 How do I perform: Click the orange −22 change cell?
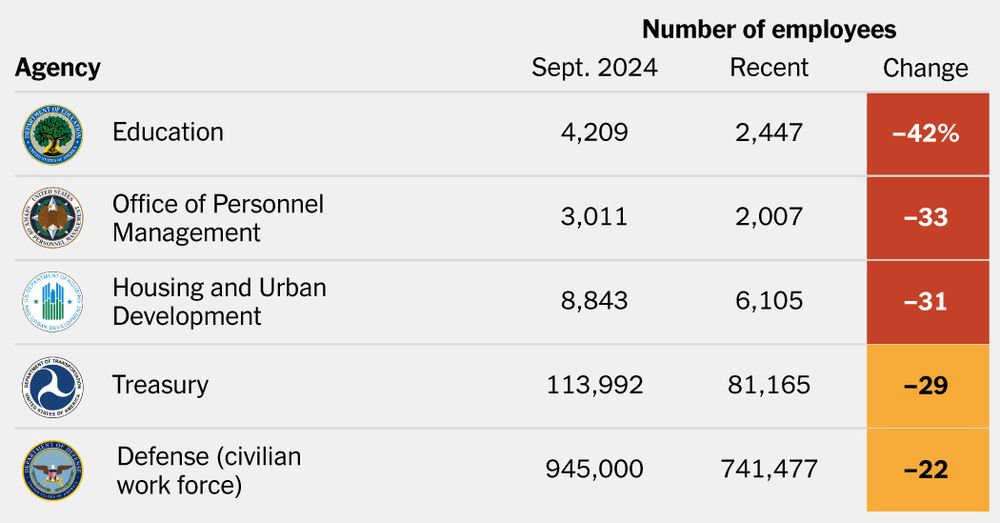[925, 470]
